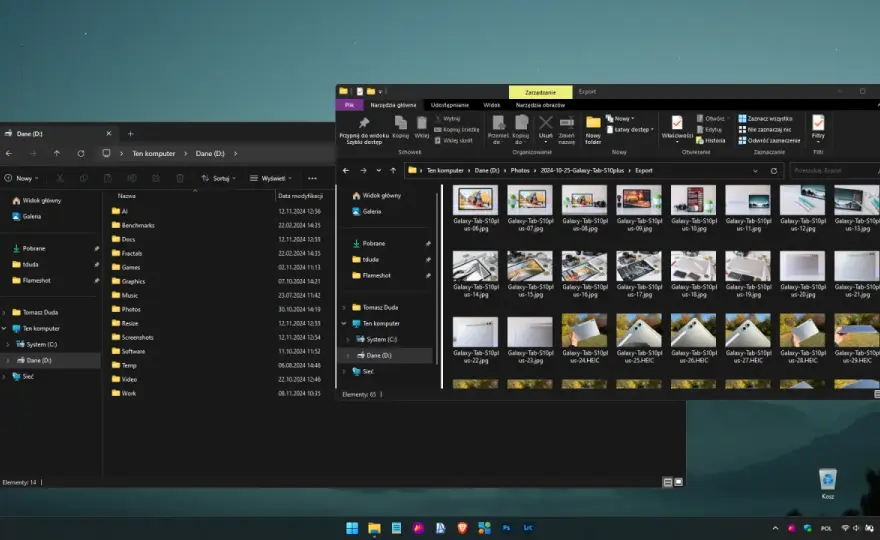880x540 pixels.
Task: Select thumbnail Galaxy-Tab-S10plus-06.jpg
Action: [475, 208]
